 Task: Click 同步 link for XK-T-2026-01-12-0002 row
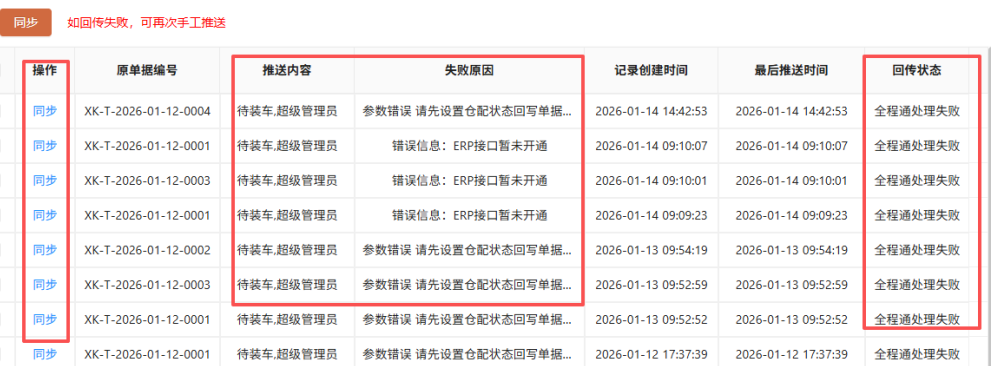click(45, 250)
